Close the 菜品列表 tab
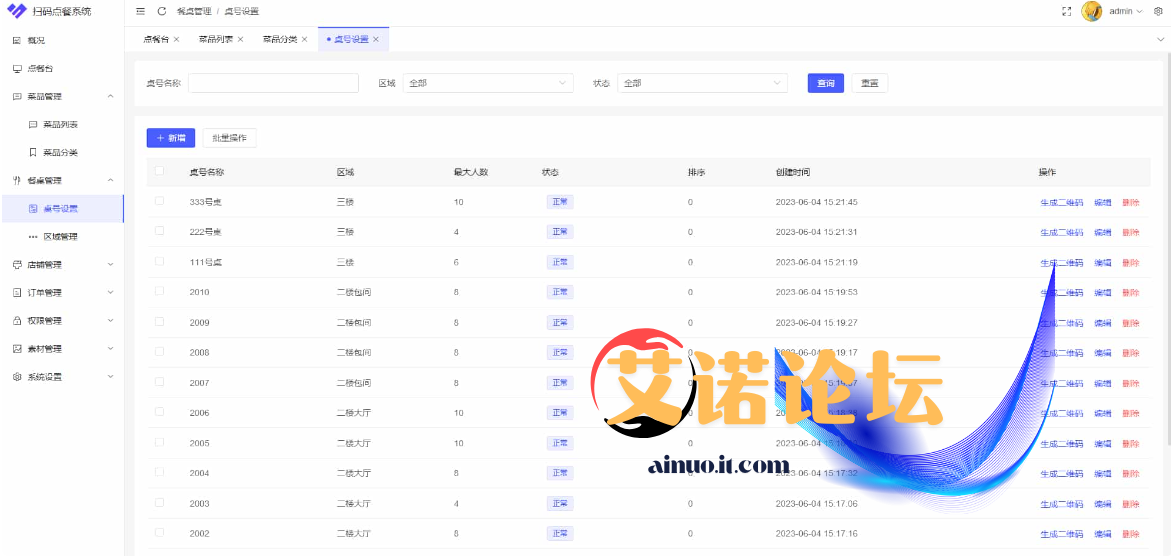The height and width of the screenshot is (556, 1171). [x=240, y=39]
